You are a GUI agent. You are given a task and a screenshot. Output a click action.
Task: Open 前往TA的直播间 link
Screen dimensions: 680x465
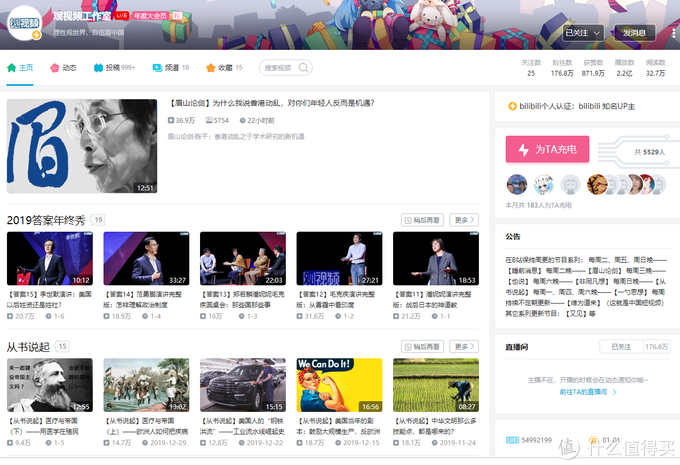click(588, 392)
